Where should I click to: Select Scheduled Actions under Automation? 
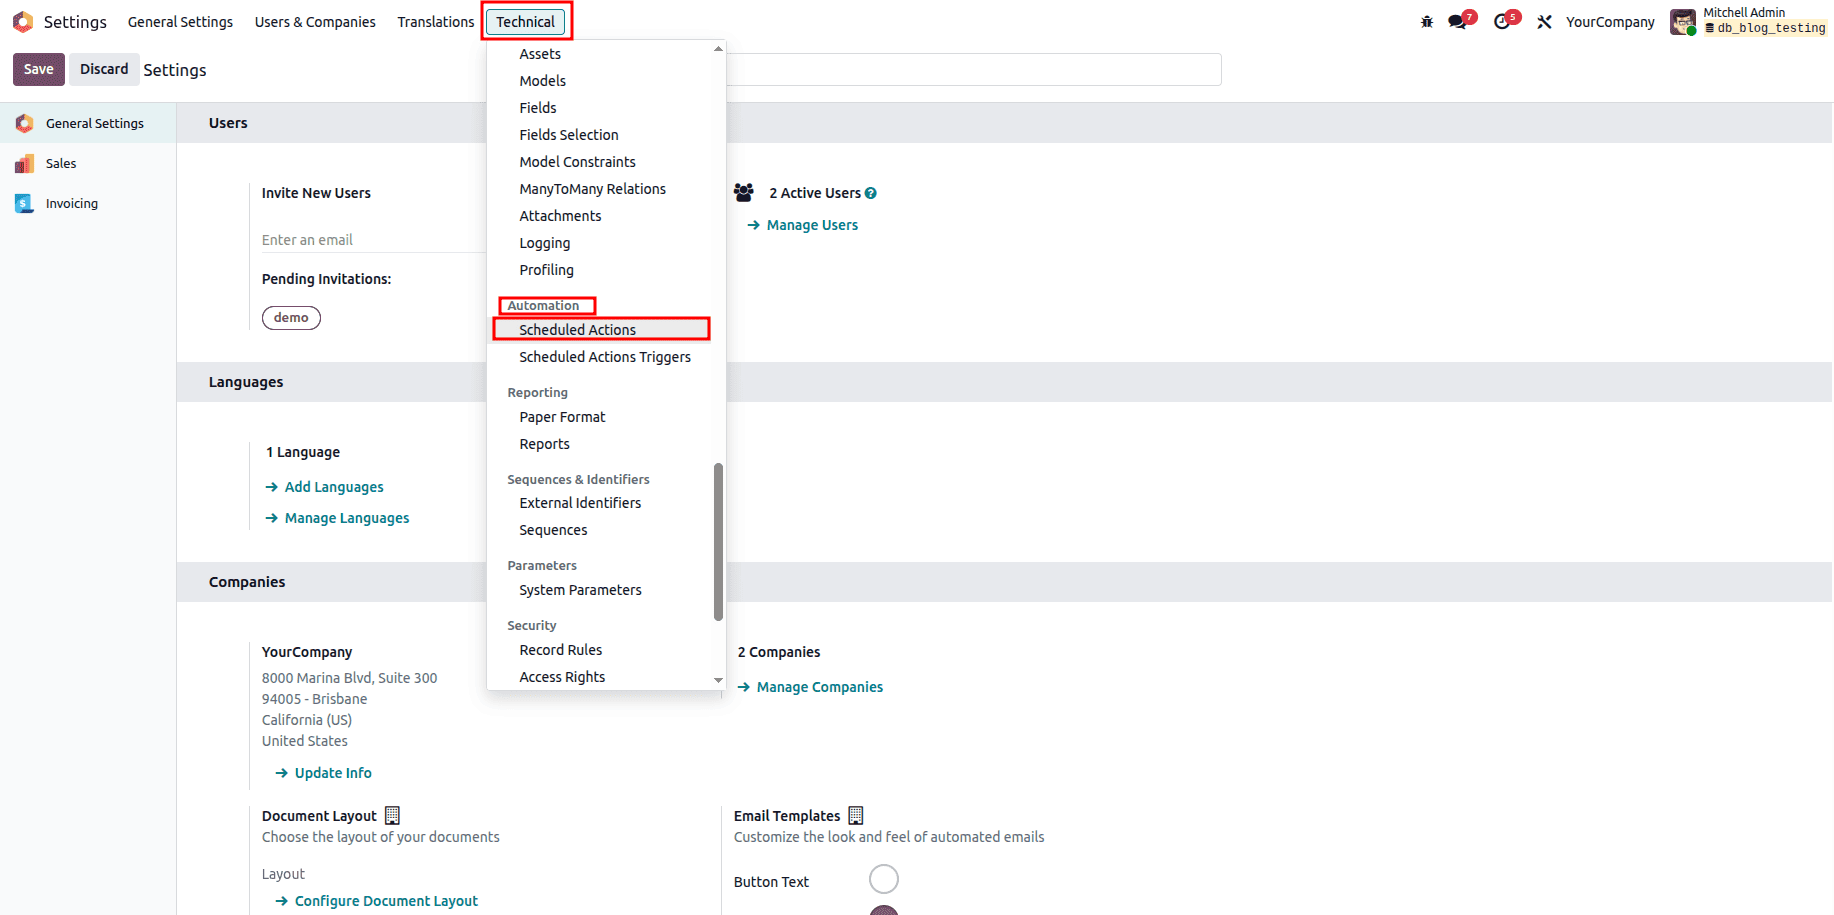(x=578, y=329)
